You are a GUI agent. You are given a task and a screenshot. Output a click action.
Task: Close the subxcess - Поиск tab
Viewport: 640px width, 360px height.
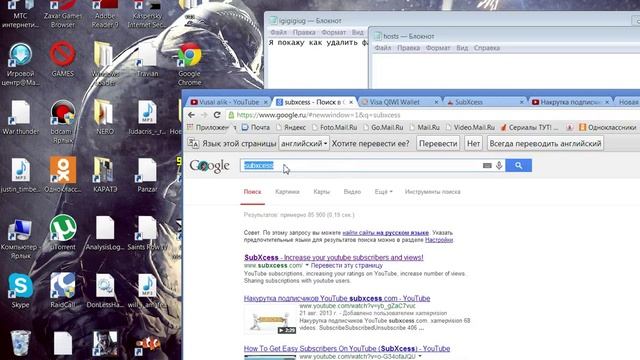pos(351,102)
